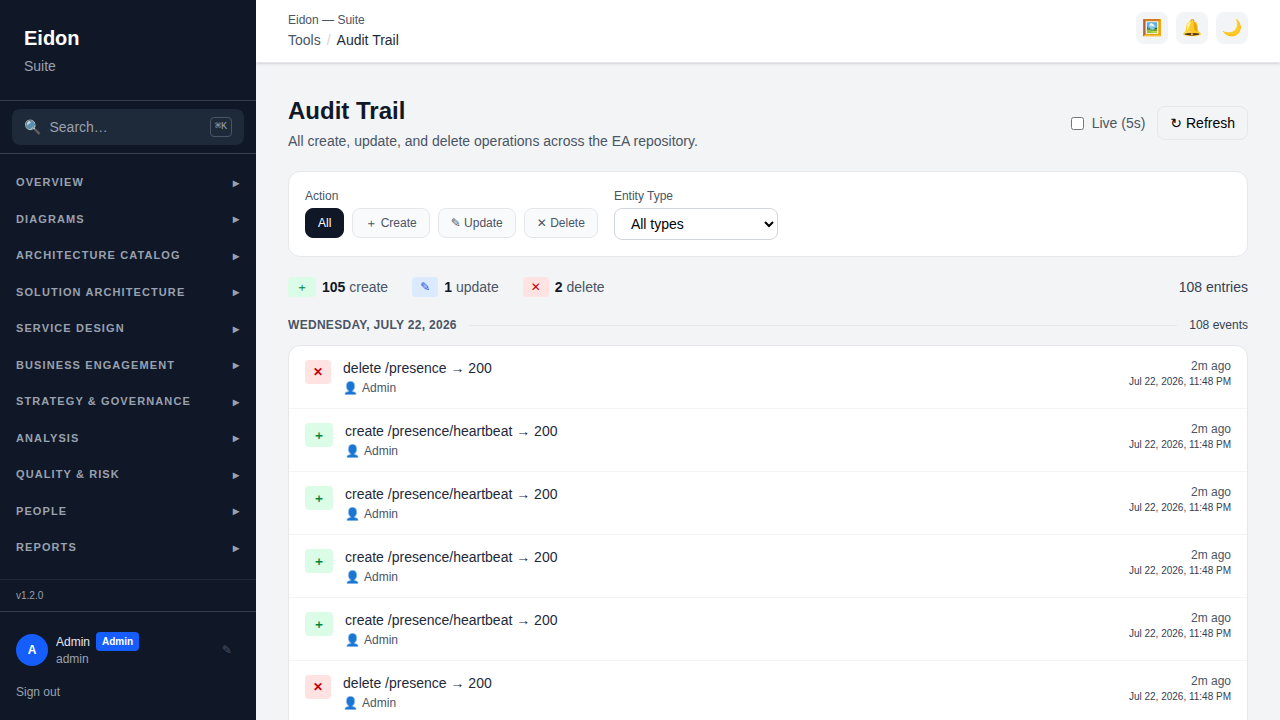The image size is (1280, 720).
Task: Click the blue pencil badge beside 1 update
Action: (425, 287)
